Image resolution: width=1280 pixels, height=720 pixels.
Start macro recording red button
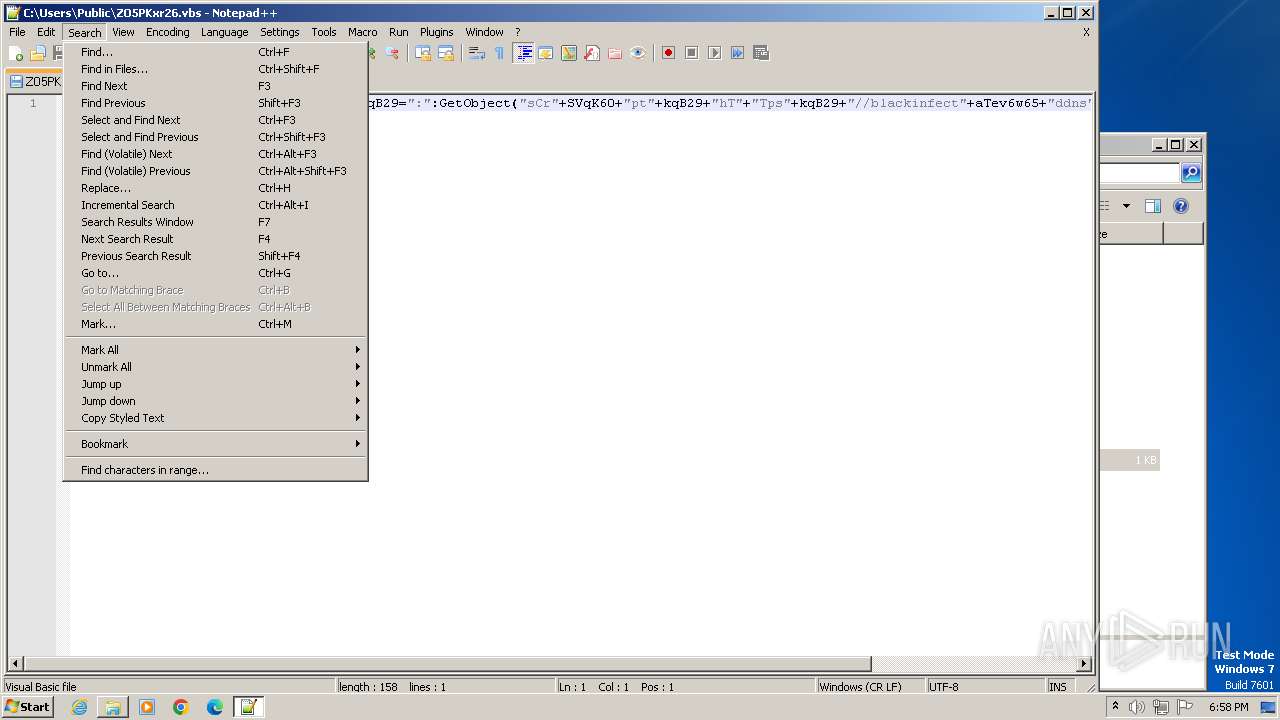[x=668, y=53]
